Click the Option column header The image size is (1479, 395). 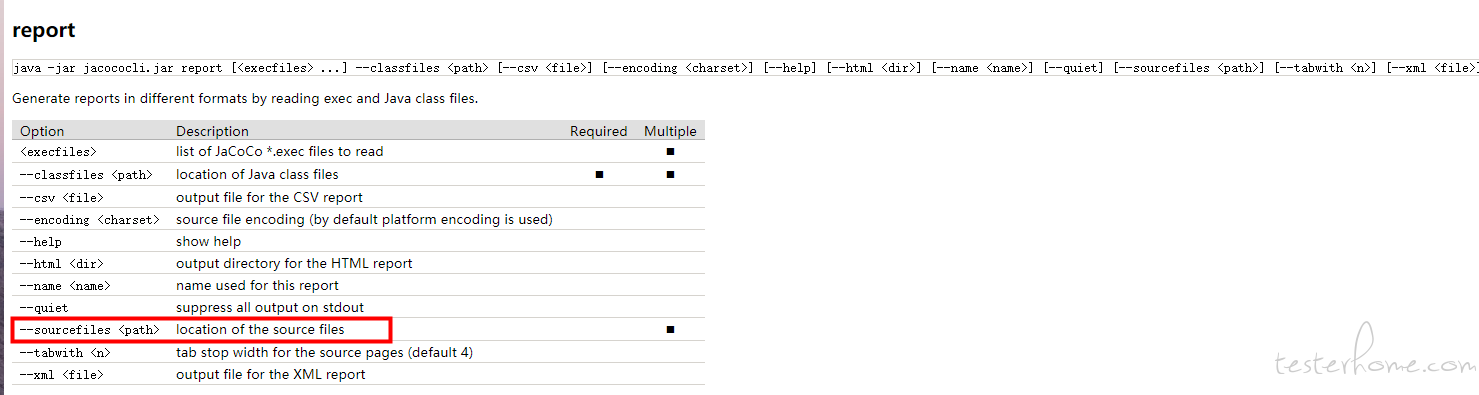click(x=42, y=131)
